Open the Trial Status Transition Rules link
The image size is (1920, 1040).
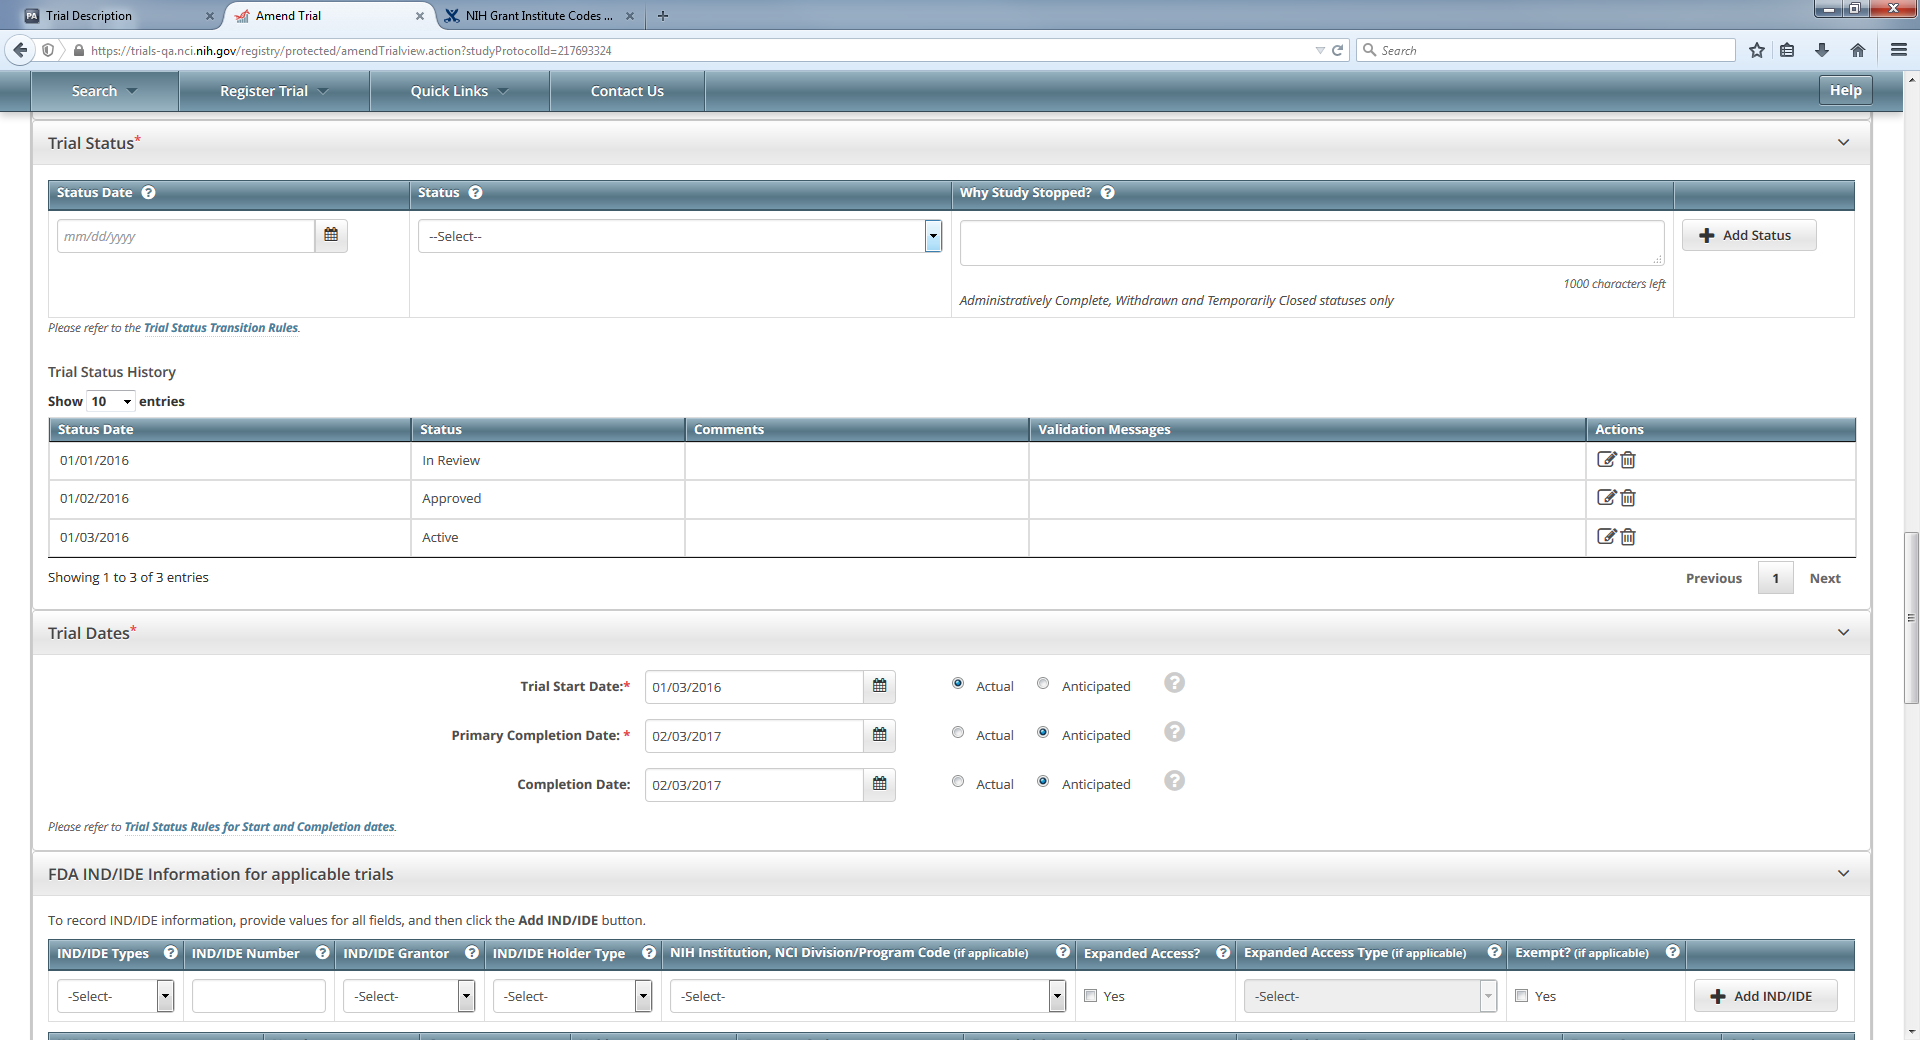point(221,328)
